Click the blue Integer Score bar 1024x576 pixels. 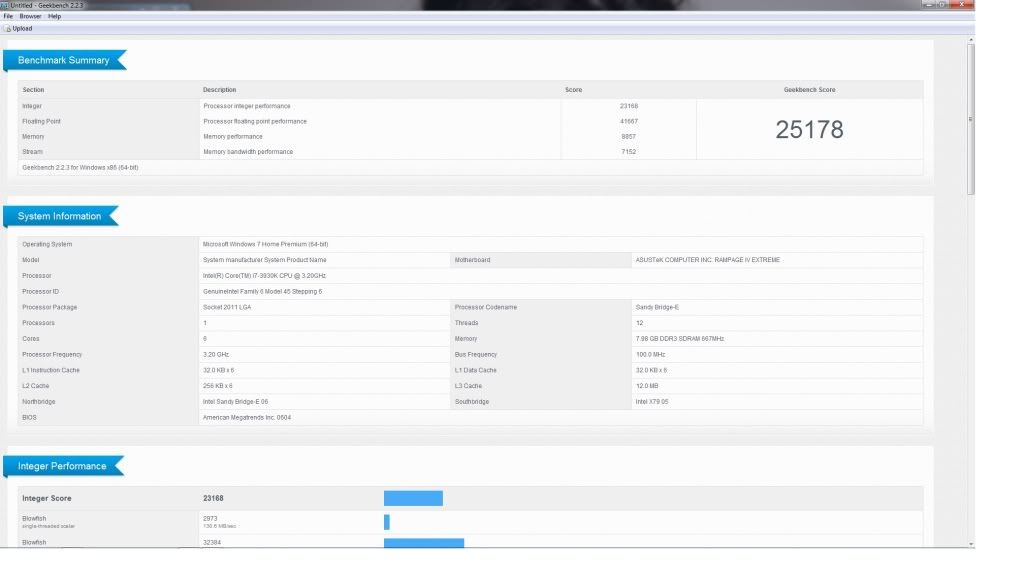(413, 498)
